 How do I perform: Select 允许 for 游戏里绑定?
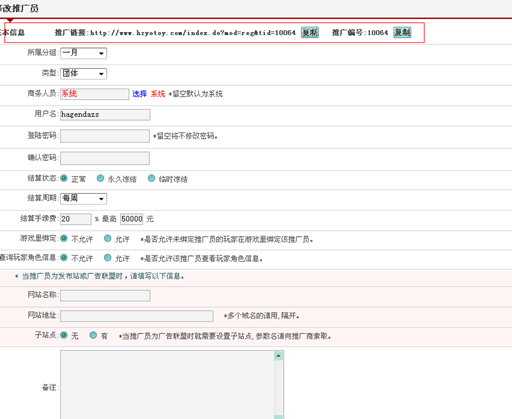[x=107, y=238]
